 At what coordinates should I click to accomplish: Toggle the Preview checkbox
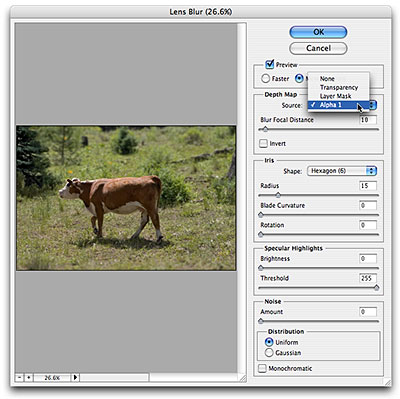pos(269,64)
